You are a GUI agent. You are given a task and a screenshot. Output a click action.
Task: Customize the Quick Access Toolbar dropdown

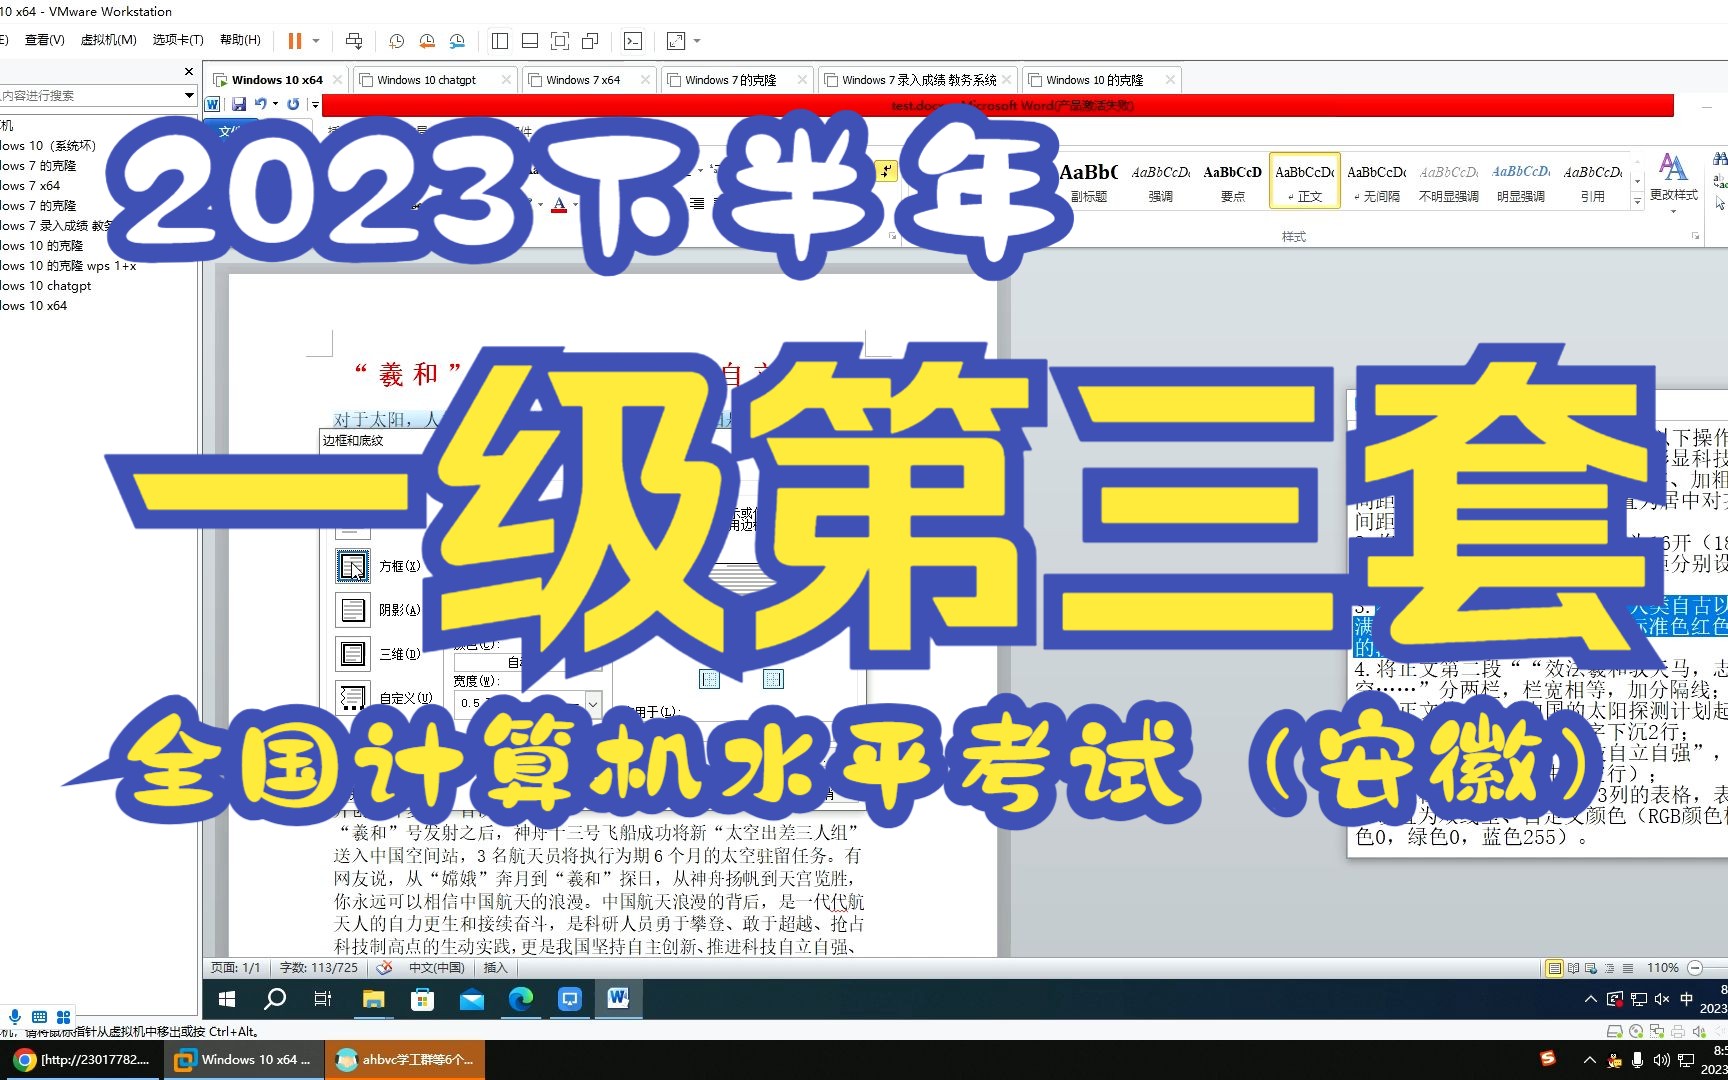pos(315,104)
